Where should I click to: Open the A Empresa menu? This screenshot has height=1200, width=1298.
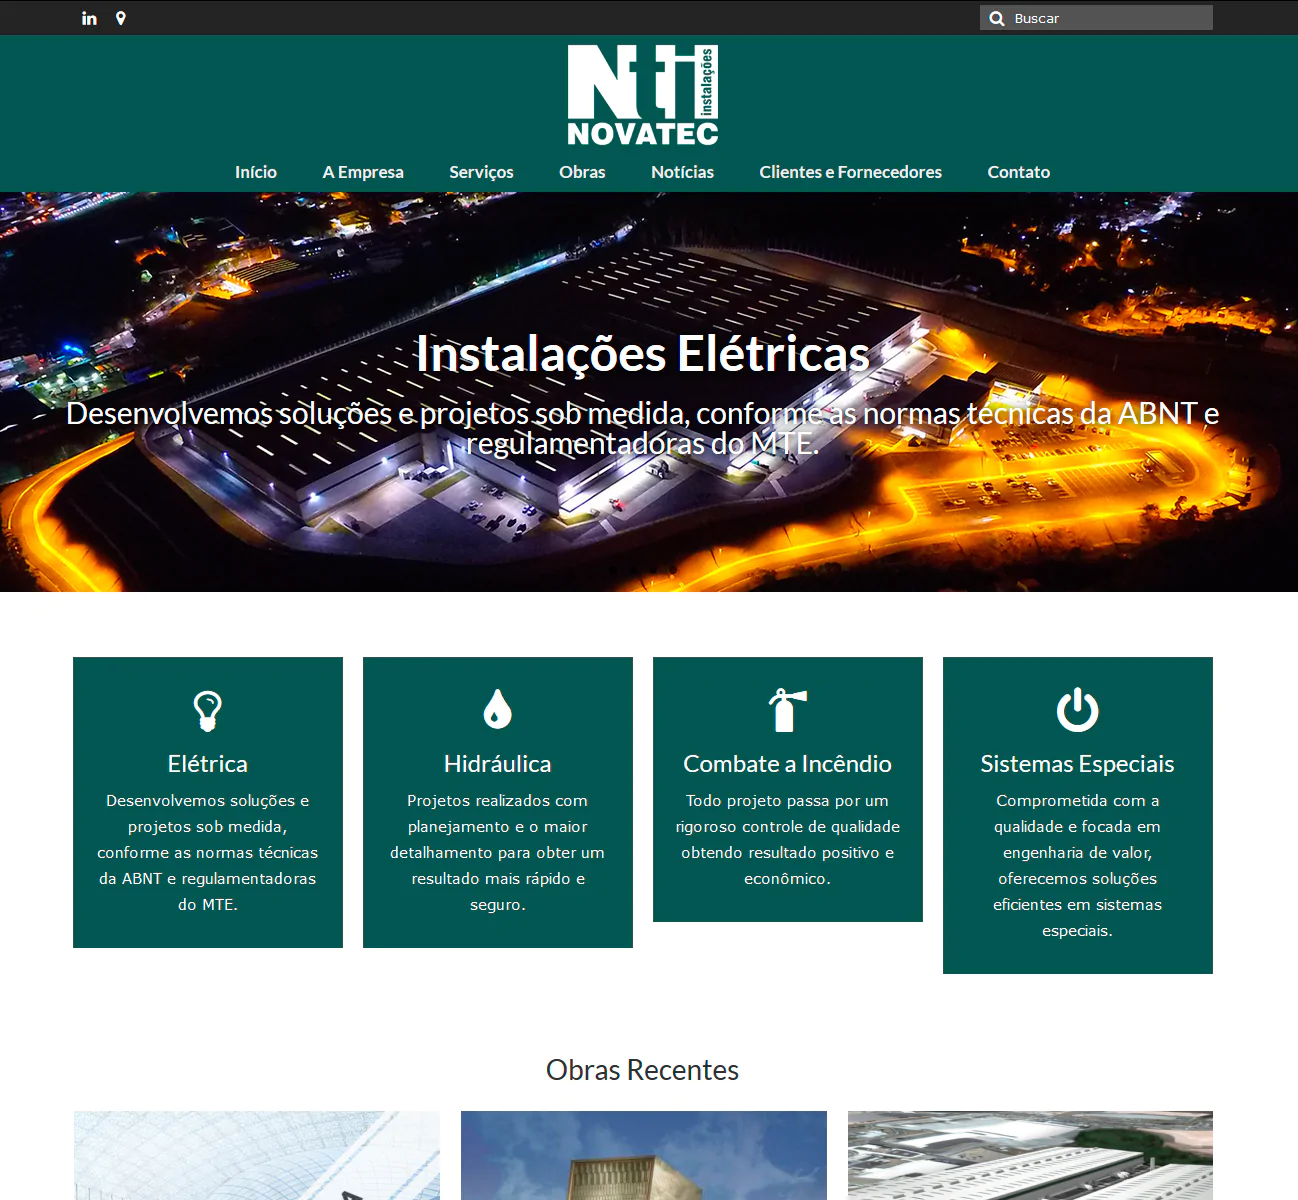pos(363,172)
